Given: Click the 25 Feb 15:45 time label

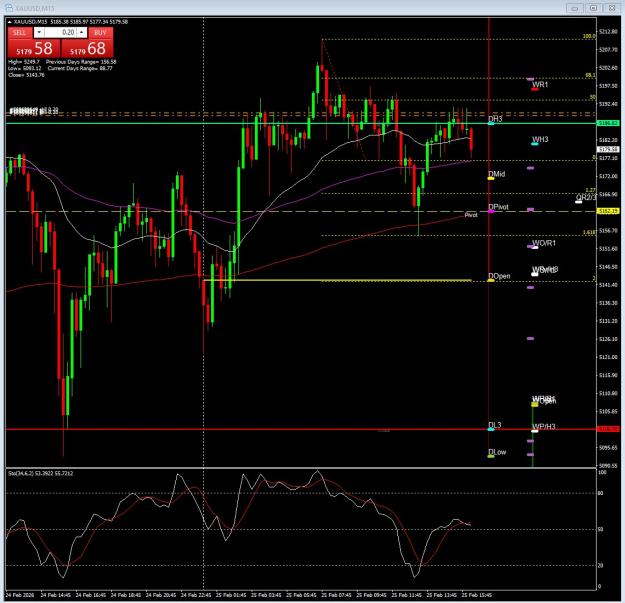Looking at the screenshot, I should 476,595.
